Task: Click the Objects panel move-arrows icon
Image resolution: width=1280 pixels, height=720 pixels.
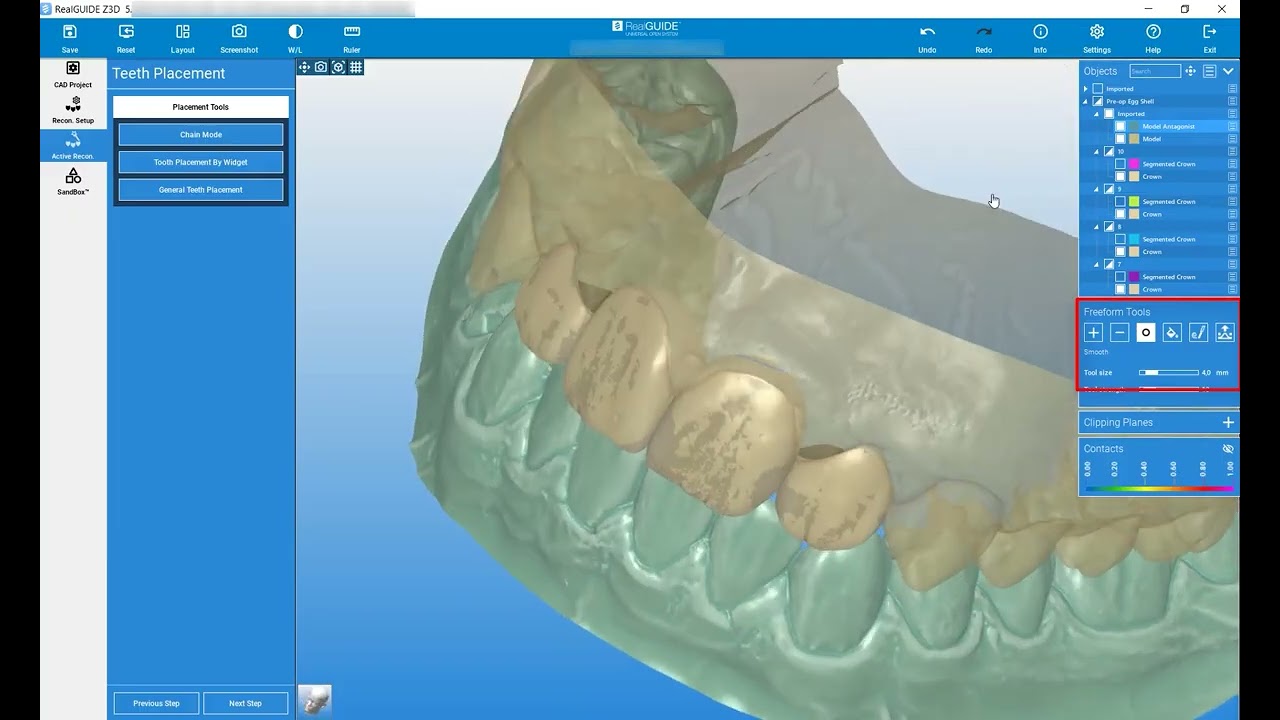Action: [1190, 71]
